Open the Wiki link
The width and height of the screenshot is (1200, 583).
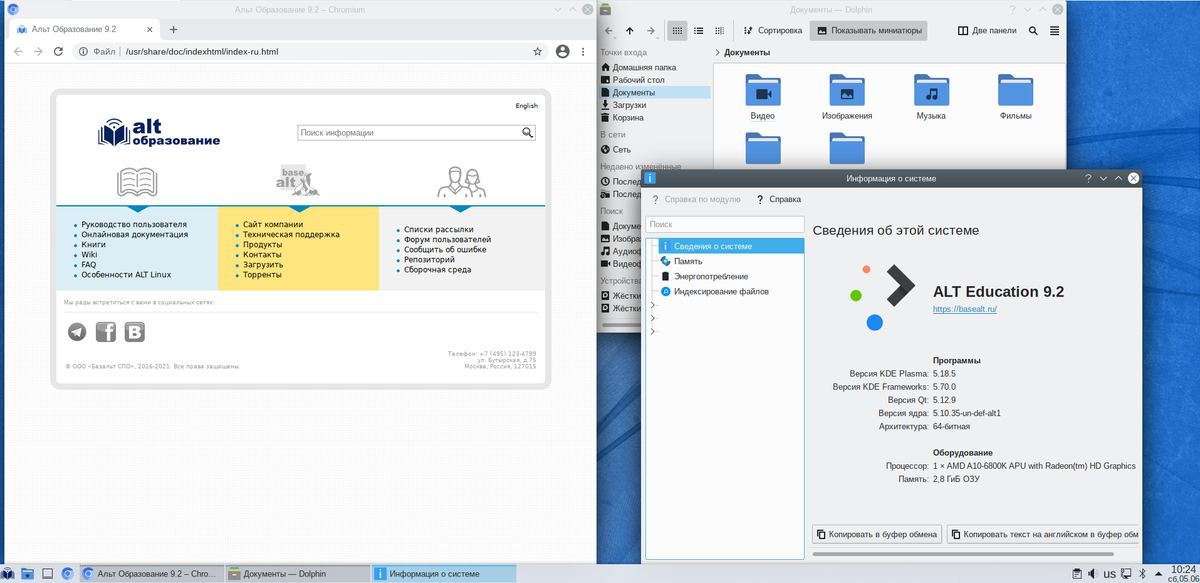point(89,254)
